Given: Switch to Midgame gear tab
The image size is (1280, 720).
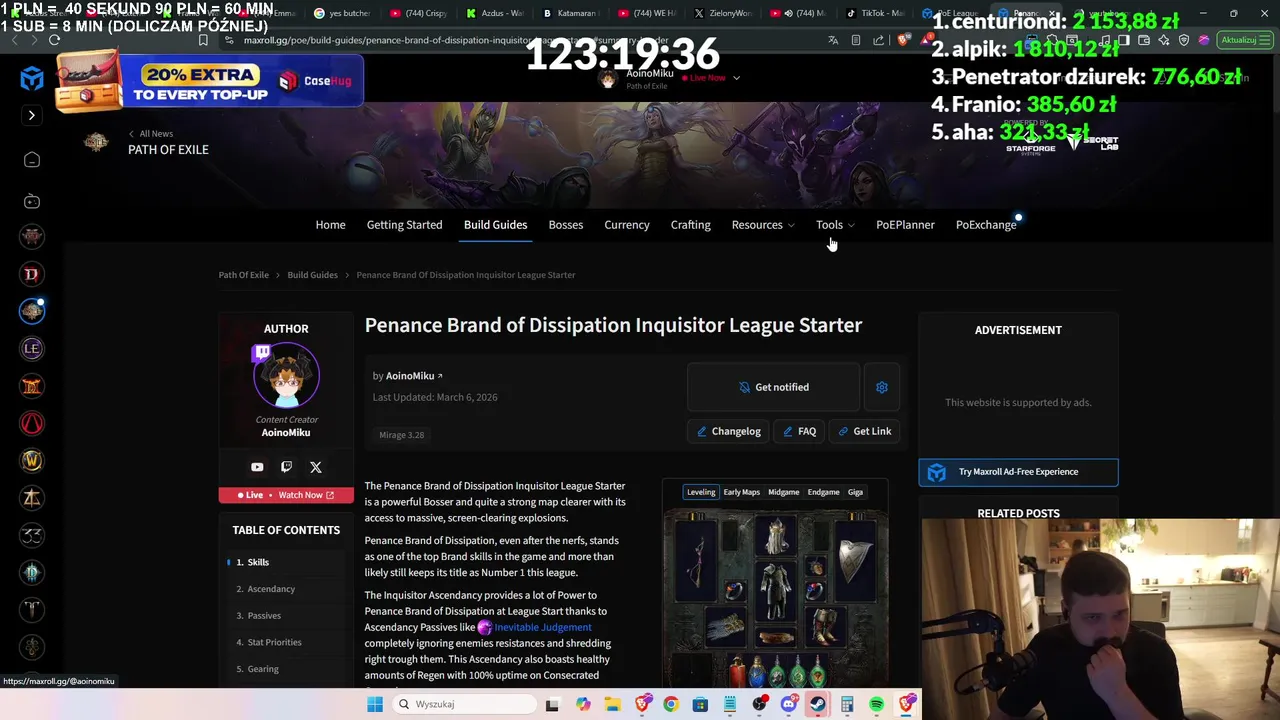Looking at the screenshot, I should point(783,492).
